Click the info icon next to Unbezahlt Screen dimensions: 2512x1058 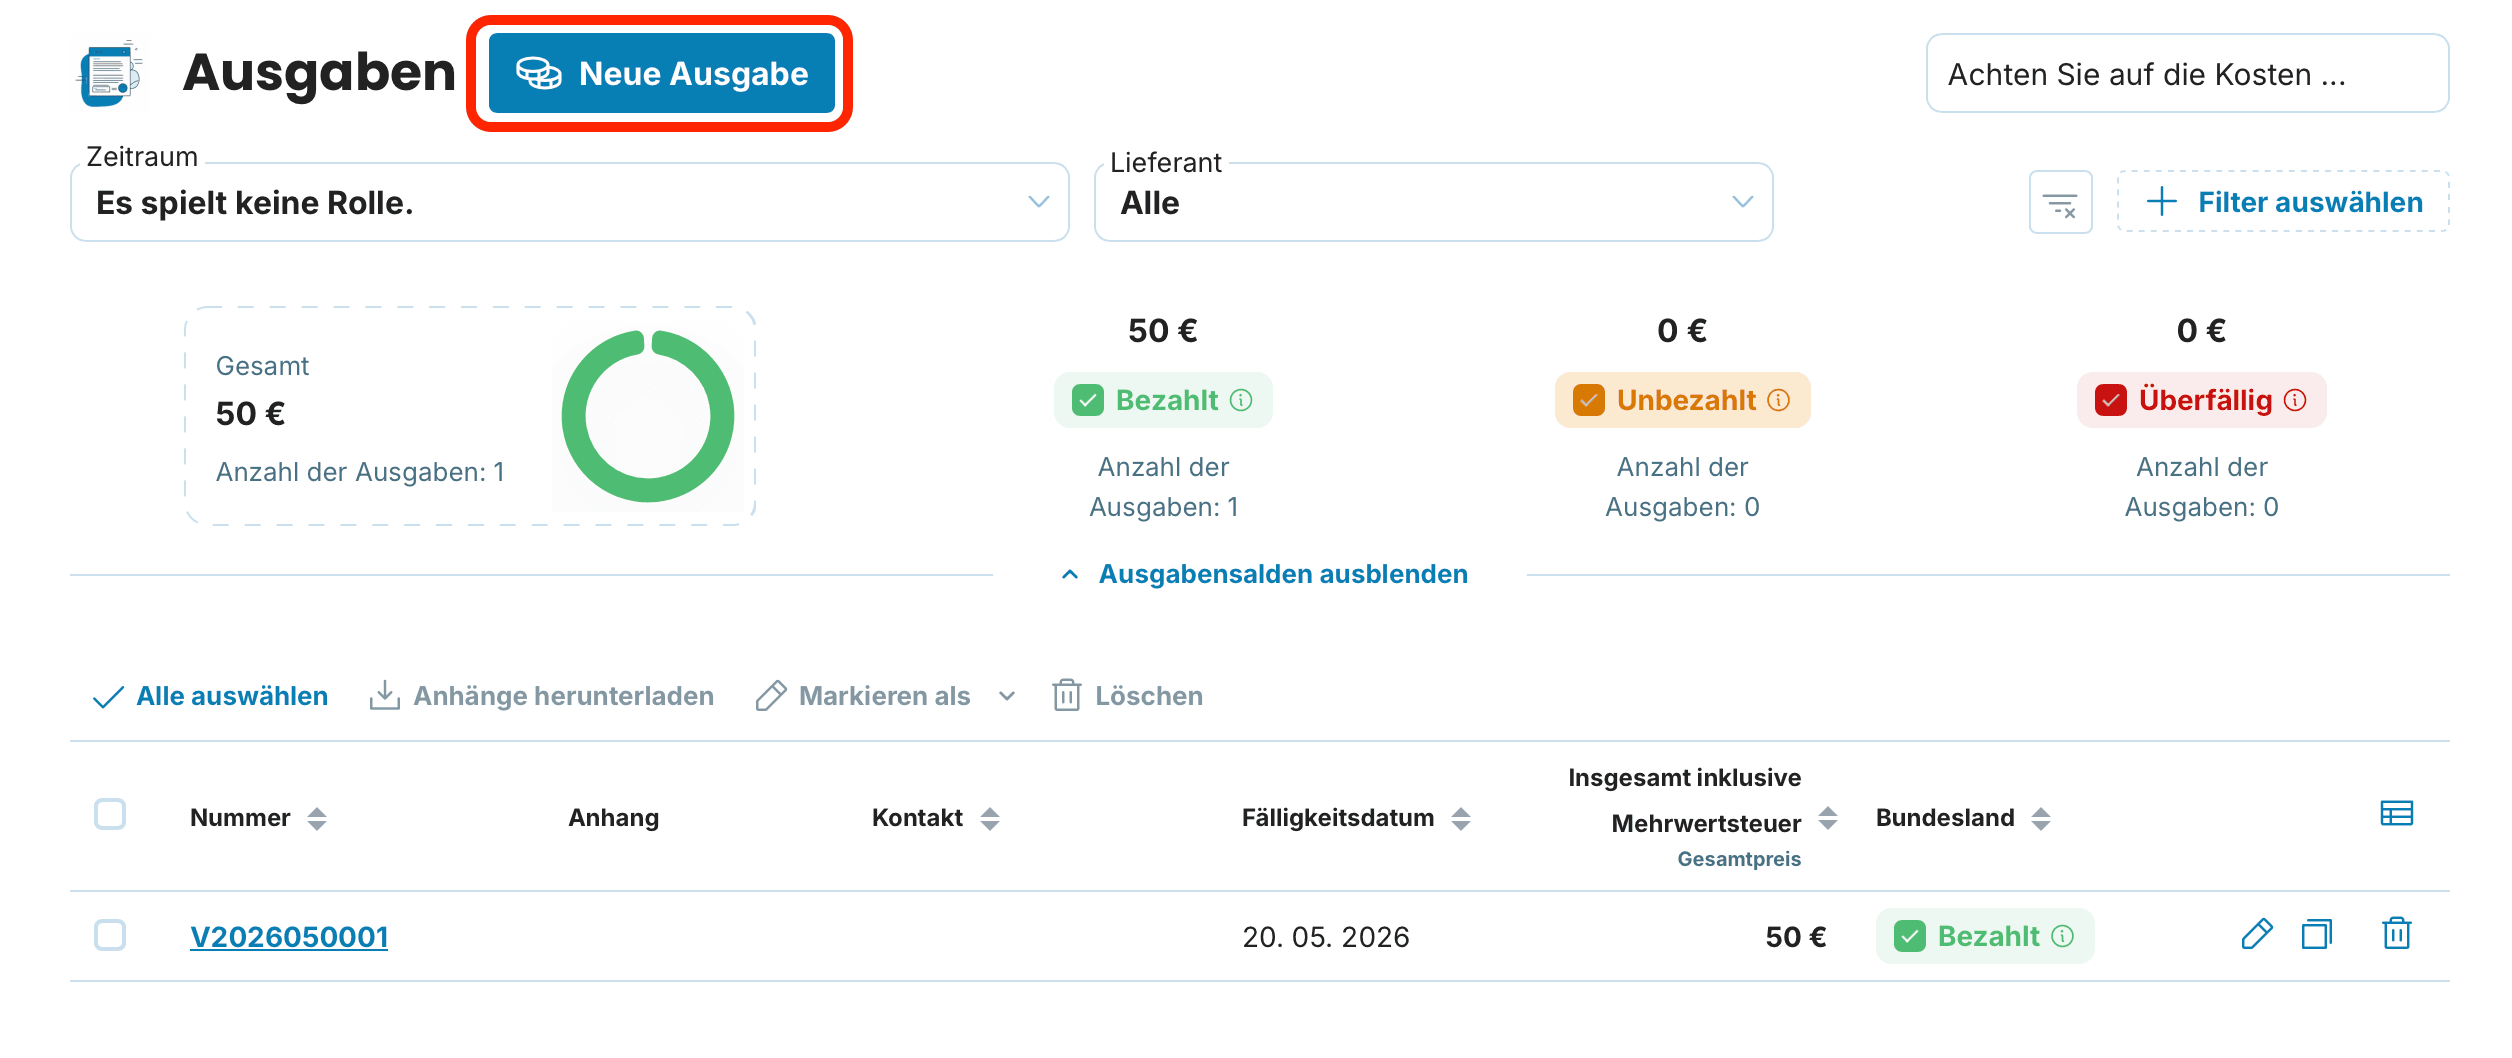point(1779,400)
